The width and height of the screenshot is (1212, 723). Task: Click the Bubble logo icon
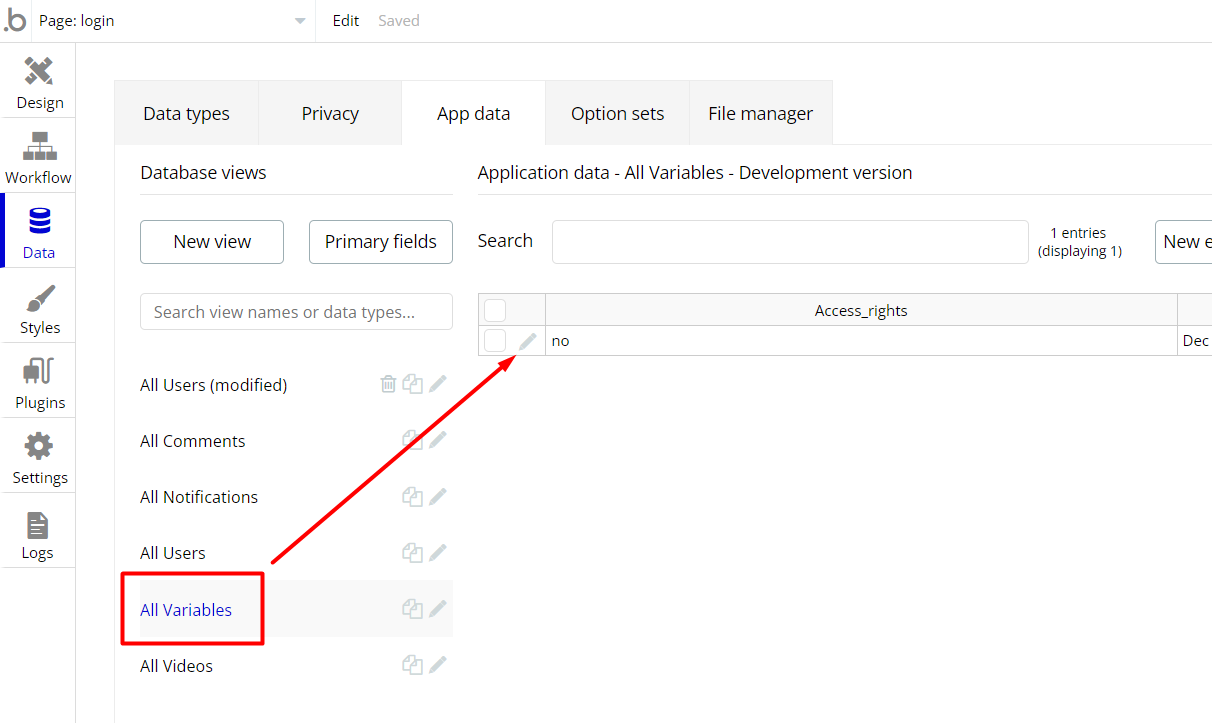[16, 20]
